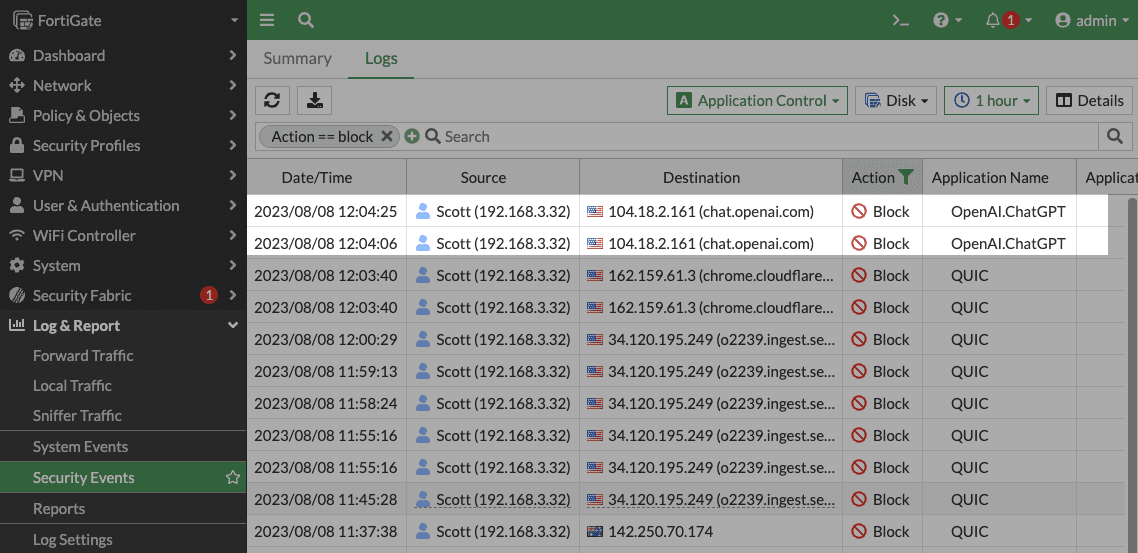Open Reports page

coord(59,508)
